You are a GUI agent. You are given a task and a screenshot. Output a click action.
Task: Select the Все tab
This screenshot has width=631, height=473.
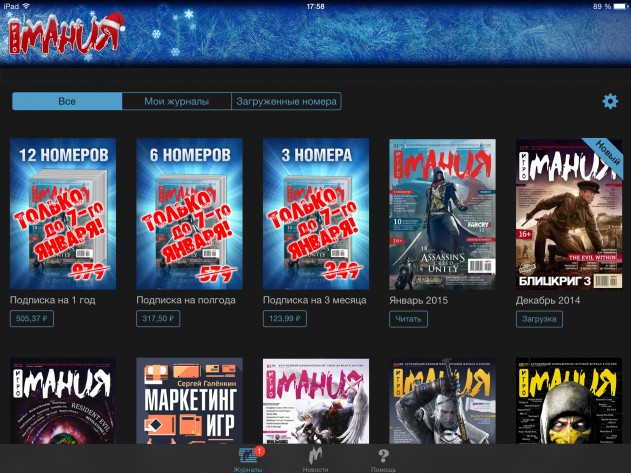67,101
